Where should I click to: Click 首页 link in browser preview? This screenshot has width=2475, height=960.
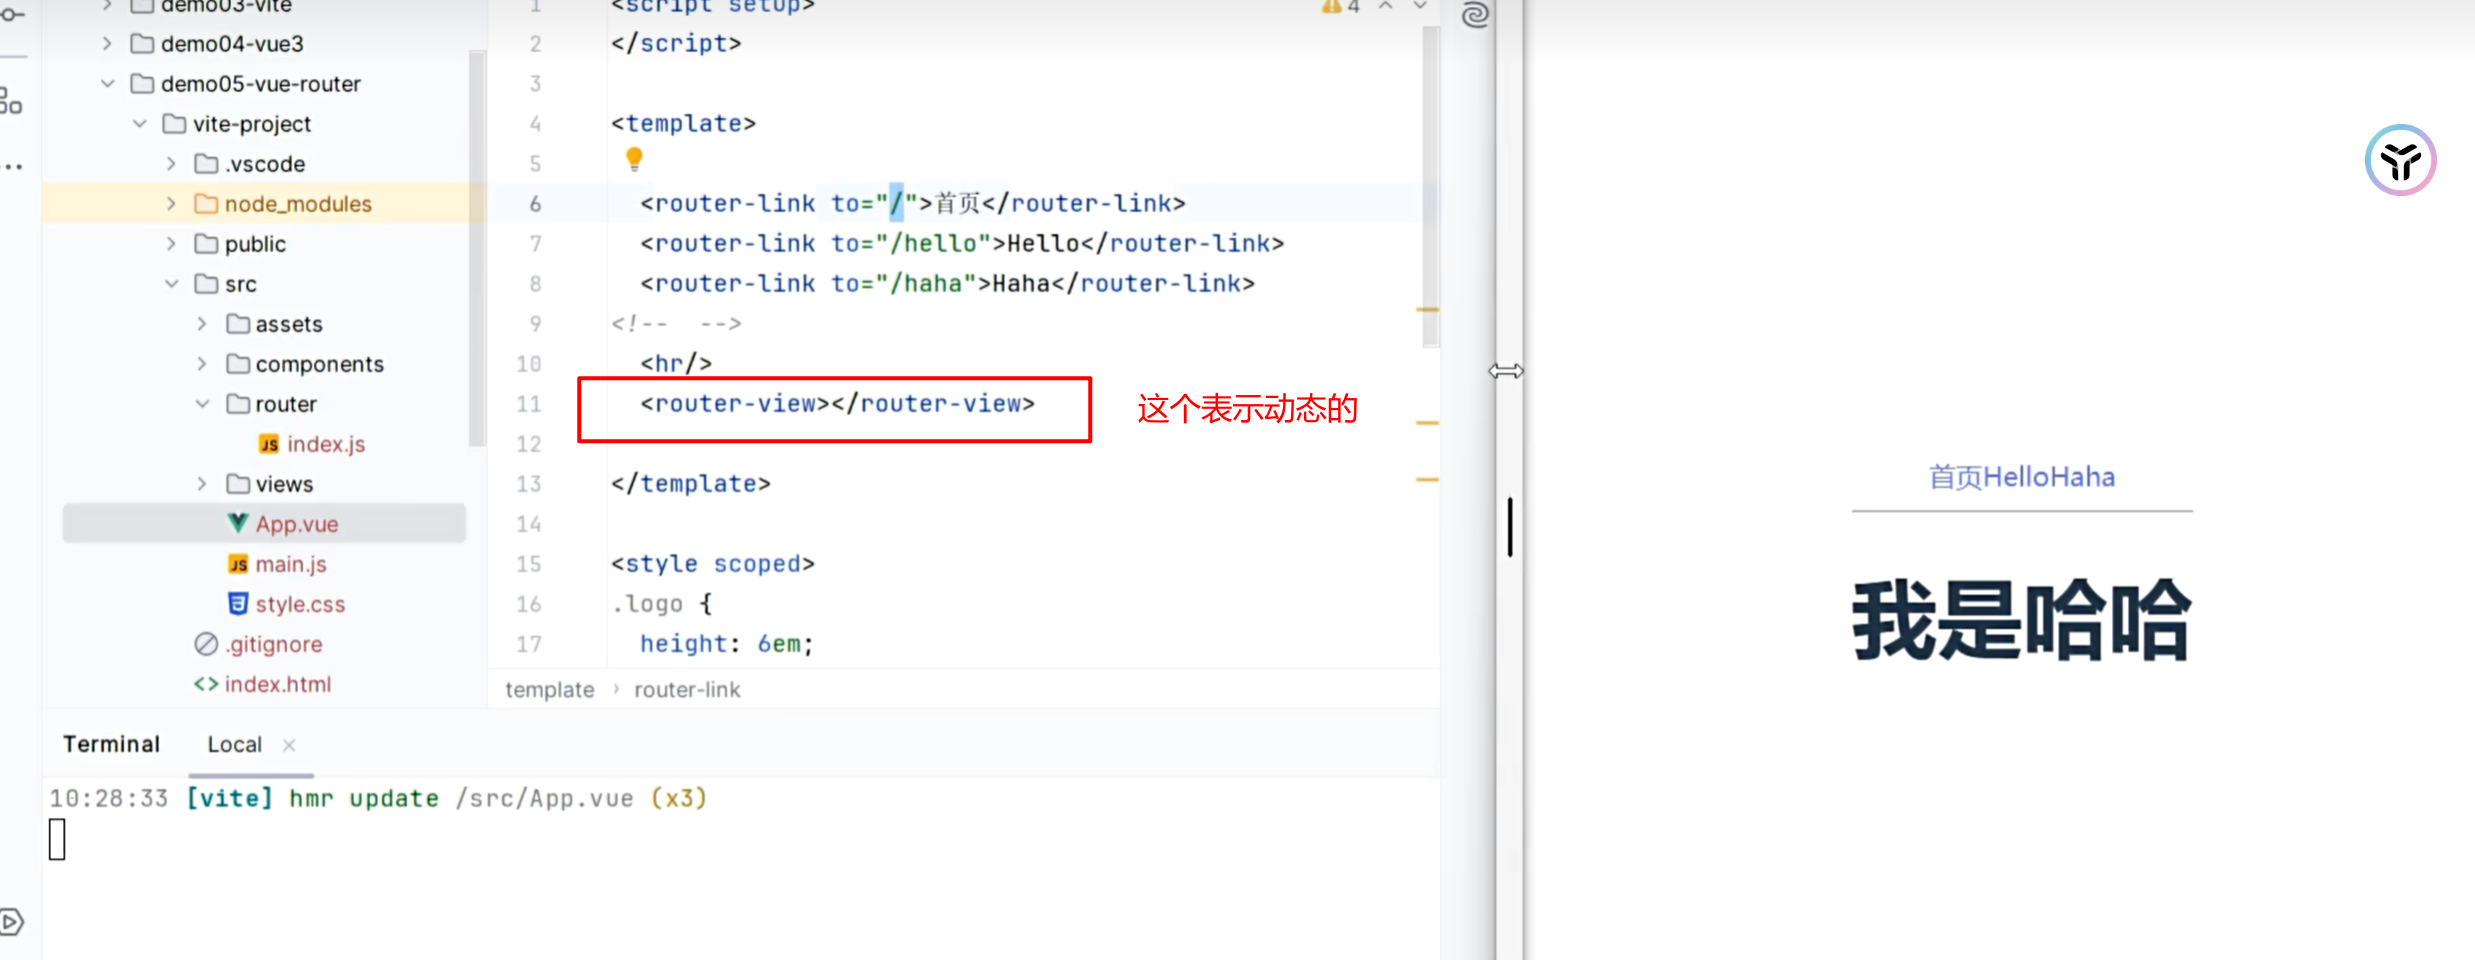pos(1955,477)
